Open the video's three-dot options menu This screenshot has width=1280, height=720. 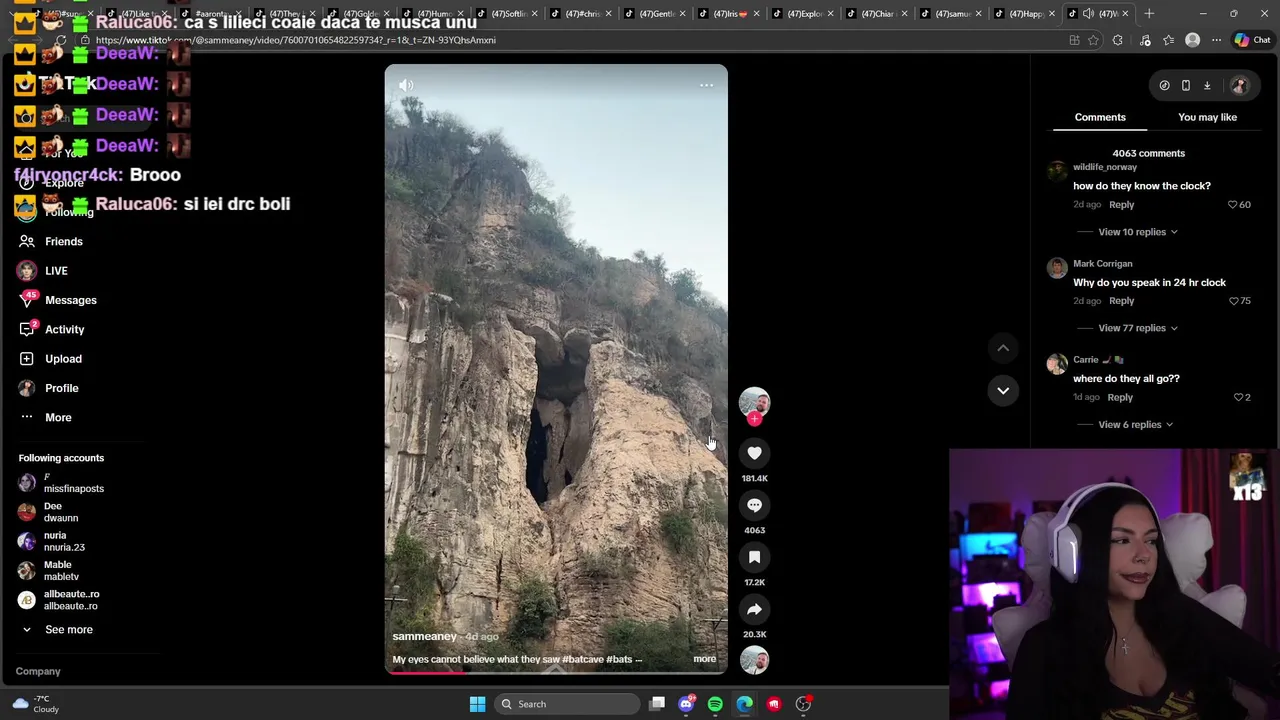[x=706, y=86]
